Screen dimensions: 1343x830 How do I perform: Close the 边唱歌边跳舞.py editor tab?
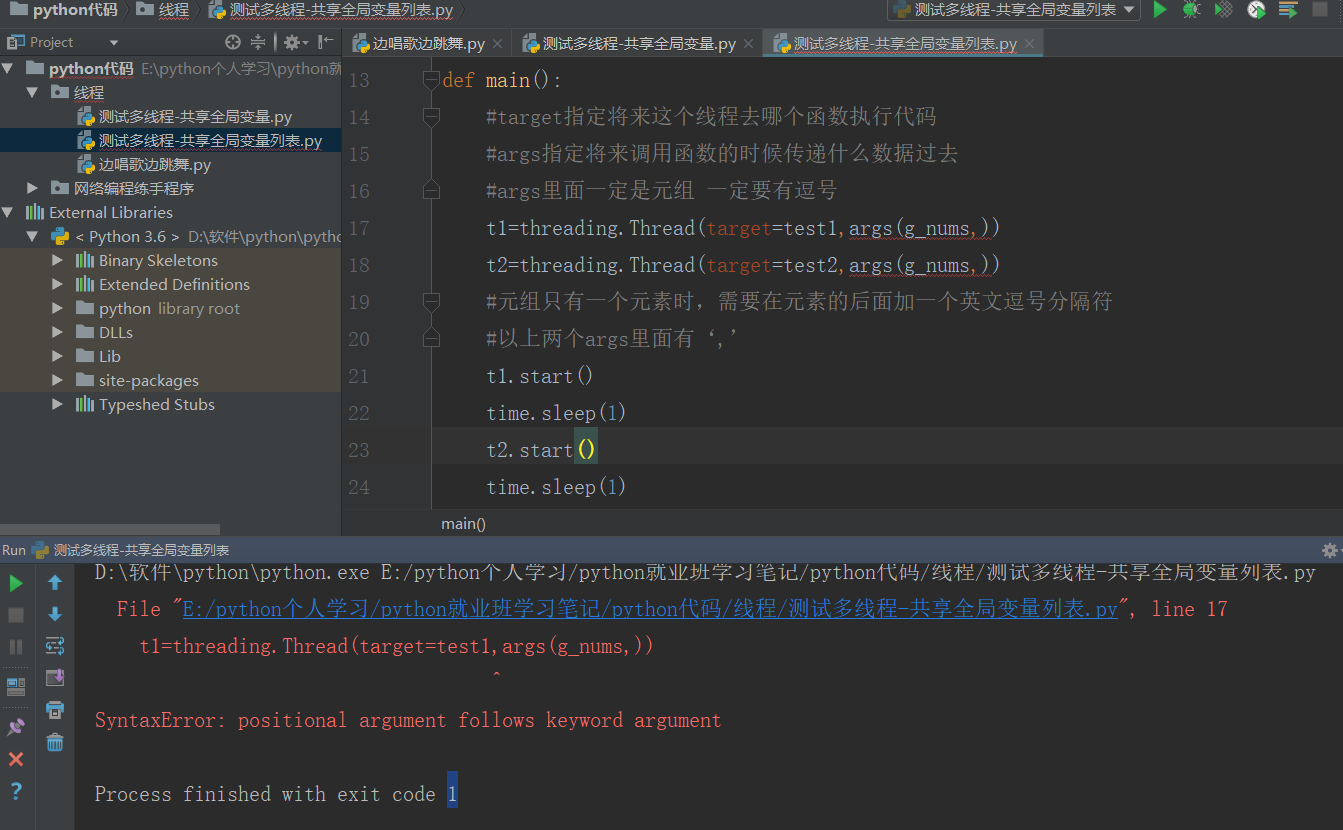click(499, 44)
